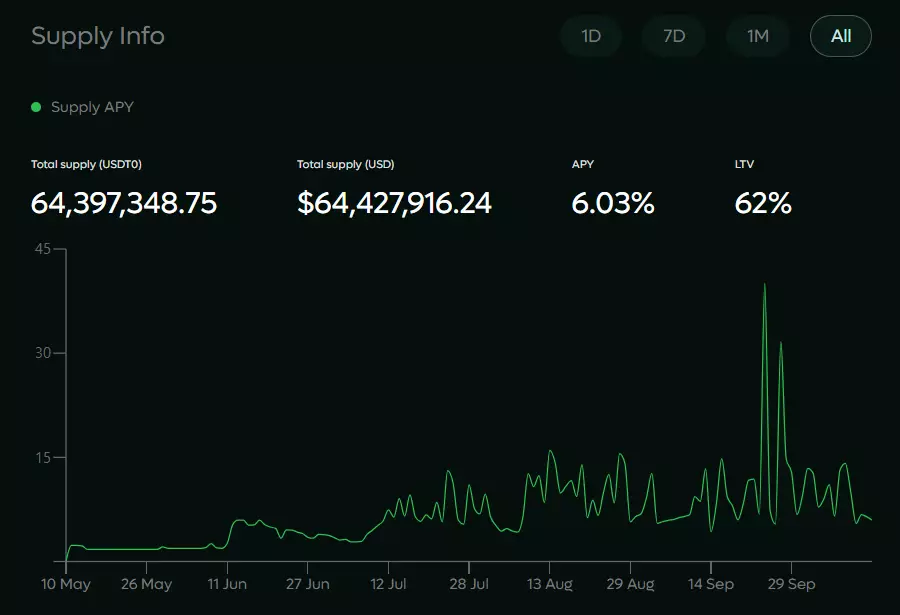The image size is (900, 615).
Task: Click the 64,397,348.75 USDT0 supply value
Action: [x=124, y=203]
